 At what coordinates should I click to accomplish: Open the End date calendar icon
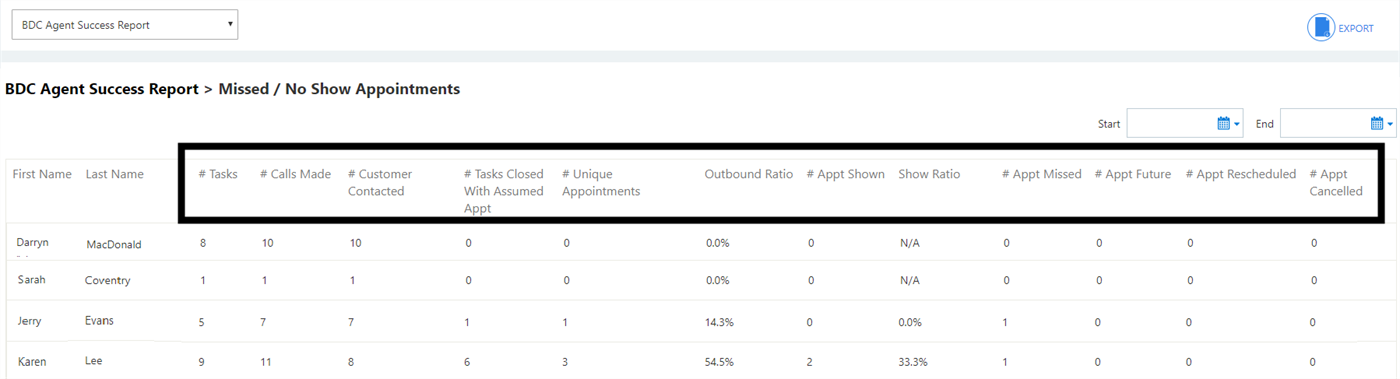pyautogui.click(x=1377, y=123)
